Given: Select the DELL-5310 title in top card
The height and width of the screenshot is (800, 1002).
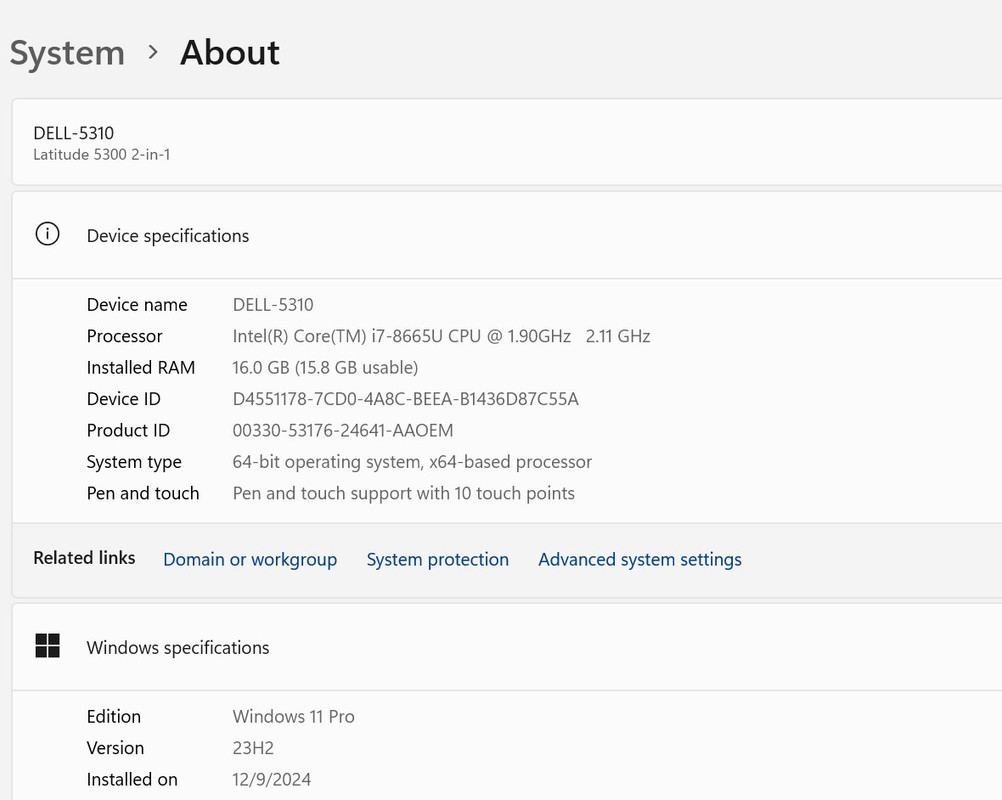Looking at the screenshot, I should [x=73, y=133].
